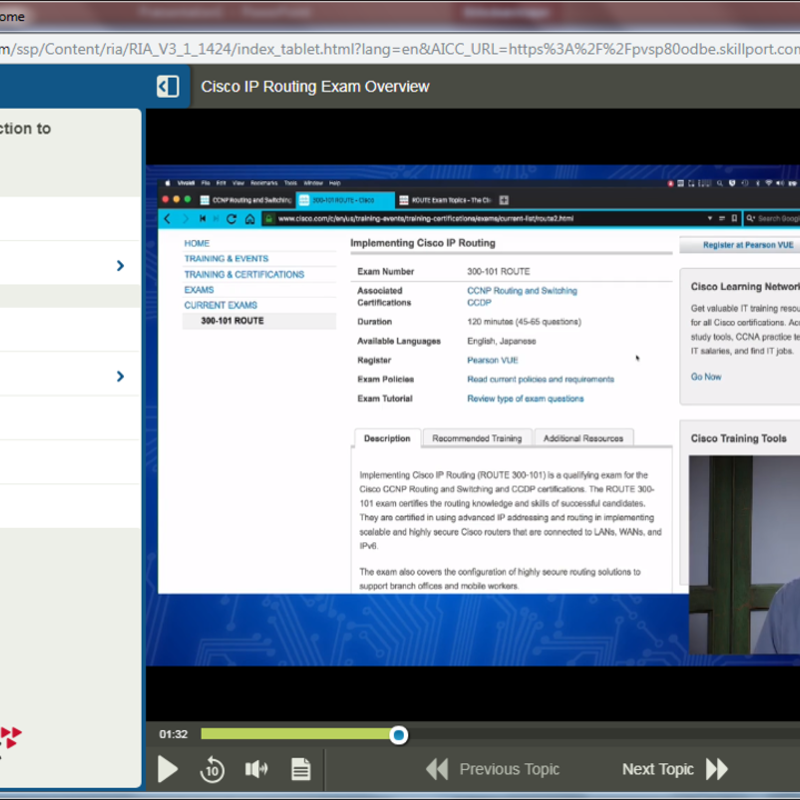Click the English, Japanese languages text
Viewport: 800px width, 800px height.
click(502, 341)
